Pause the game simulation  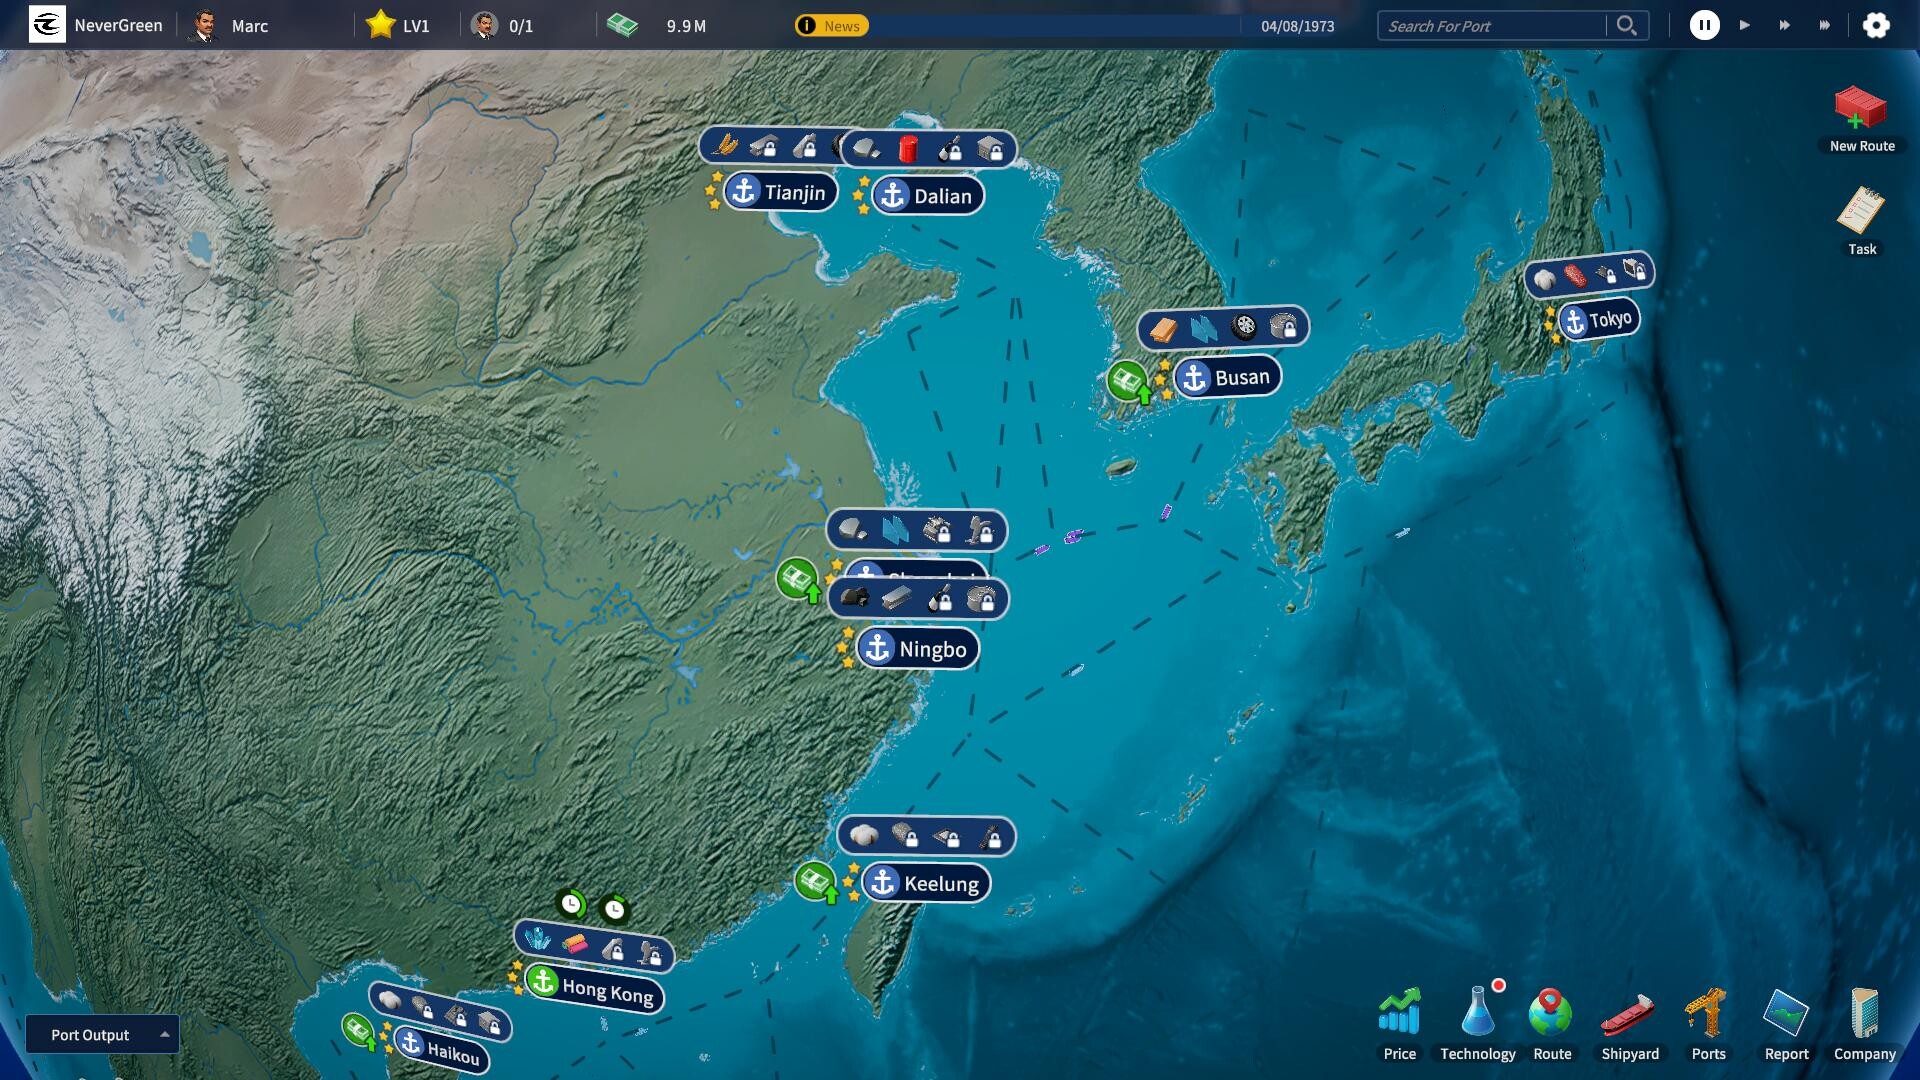(1705, 26)
